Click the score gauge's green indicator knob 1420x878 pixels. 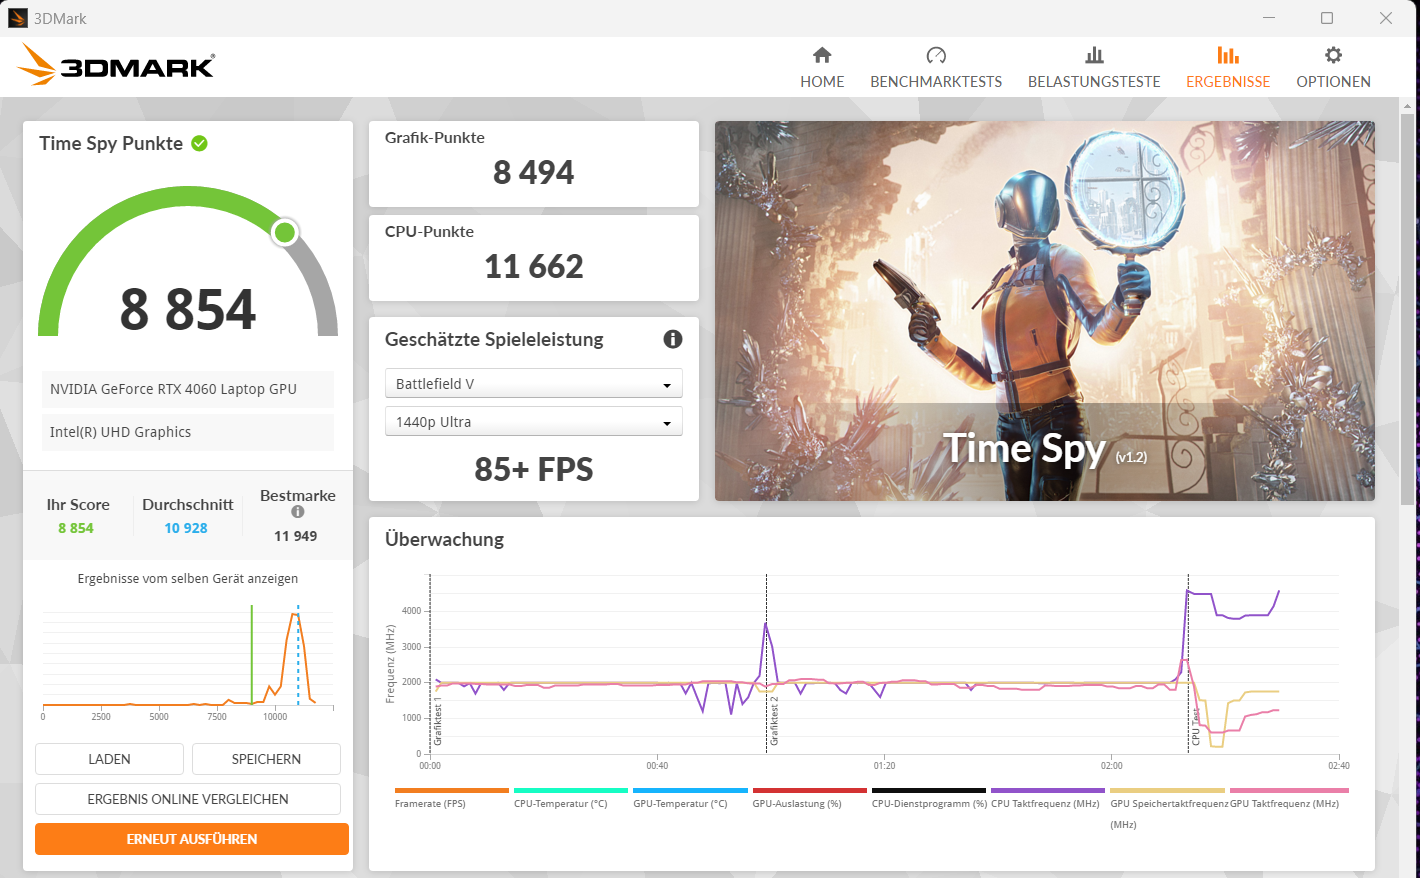point(285,233)
